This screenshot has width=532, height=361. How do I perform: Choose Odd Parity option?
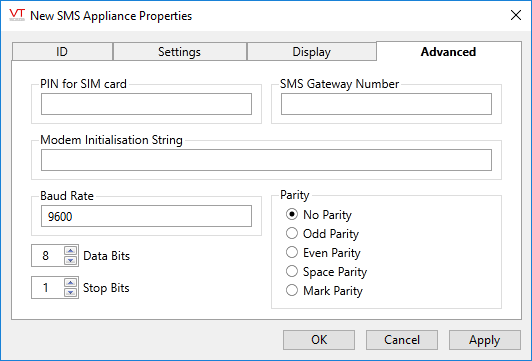click(x=292, y=233)
